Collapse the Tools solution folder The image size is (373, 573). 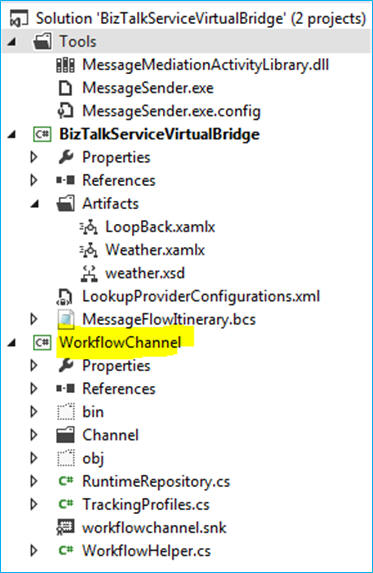click(12, 42)
